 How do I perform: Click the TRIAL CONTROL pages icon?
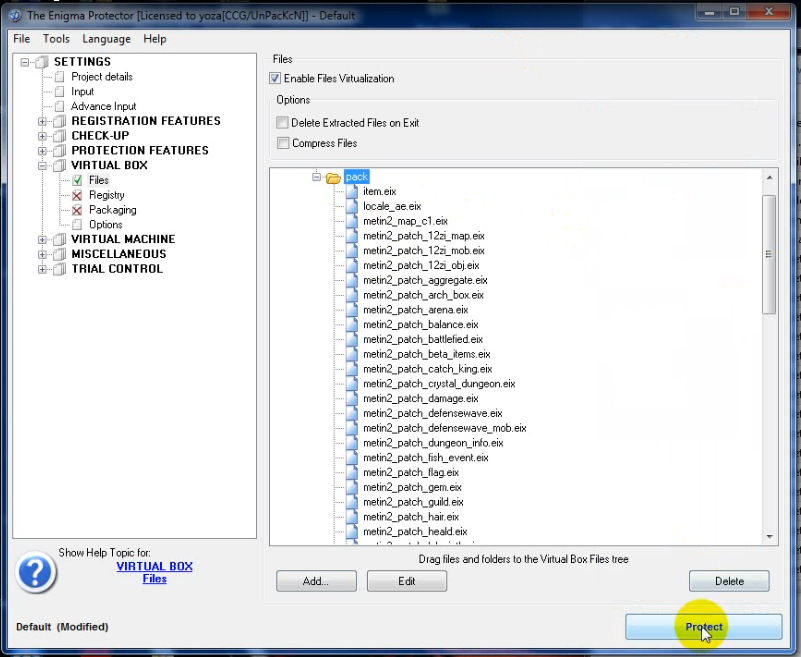click(60, 269)
